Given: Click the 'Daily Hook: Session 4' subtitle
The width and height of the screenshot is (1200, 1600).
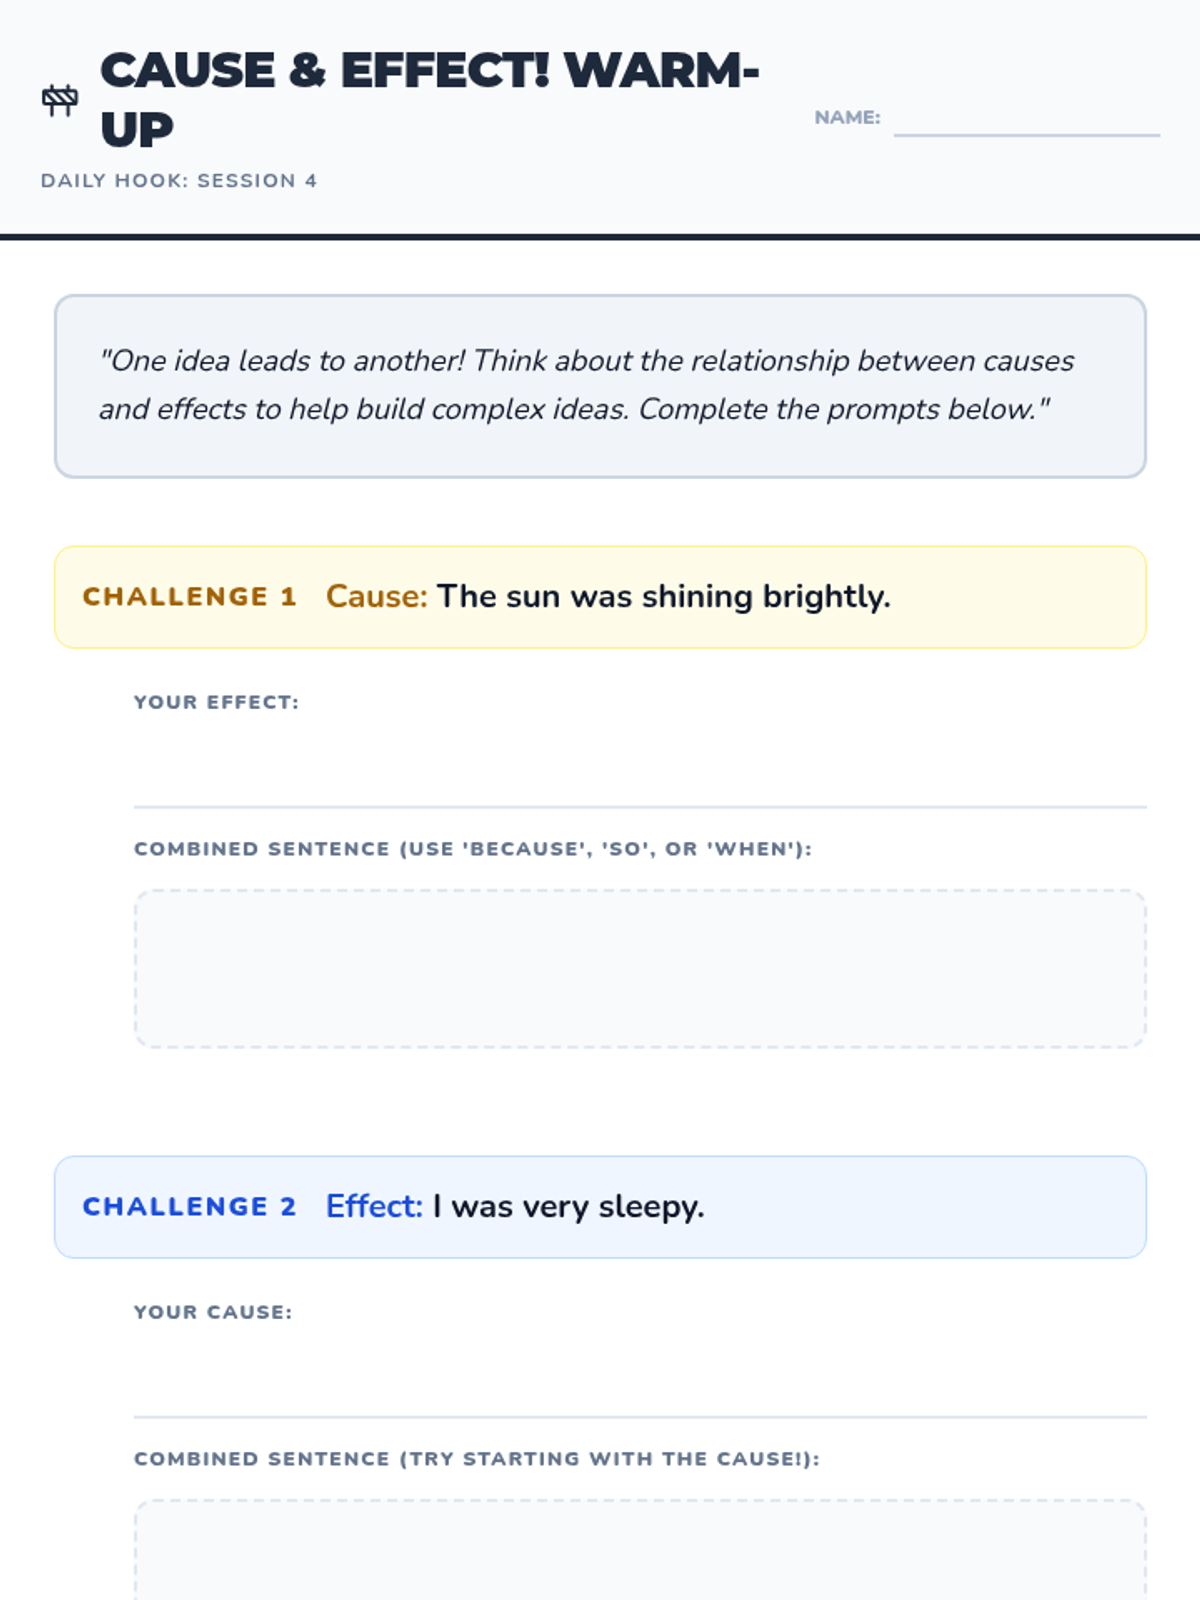Looking at the screenshot, I should 179,181.
